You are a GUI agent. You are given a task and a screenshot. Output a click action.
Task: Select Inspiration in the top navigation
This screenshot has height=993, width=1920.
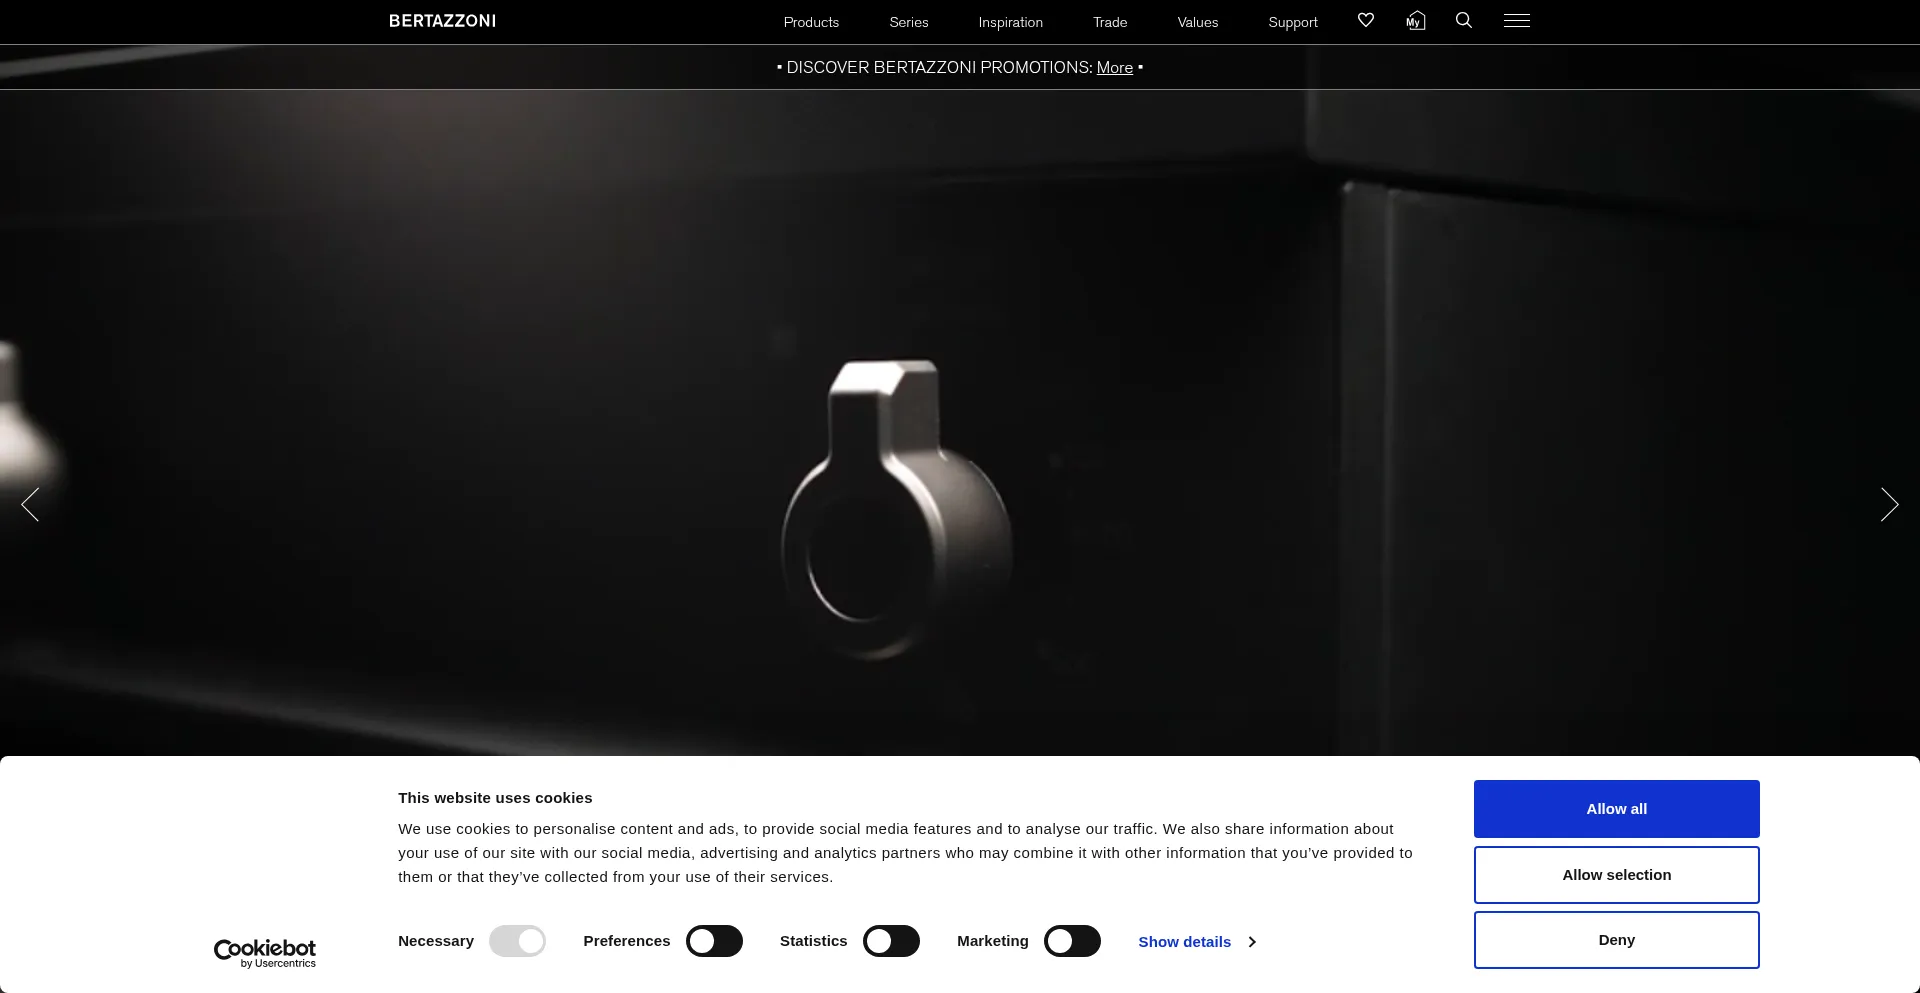[1010, 22]
